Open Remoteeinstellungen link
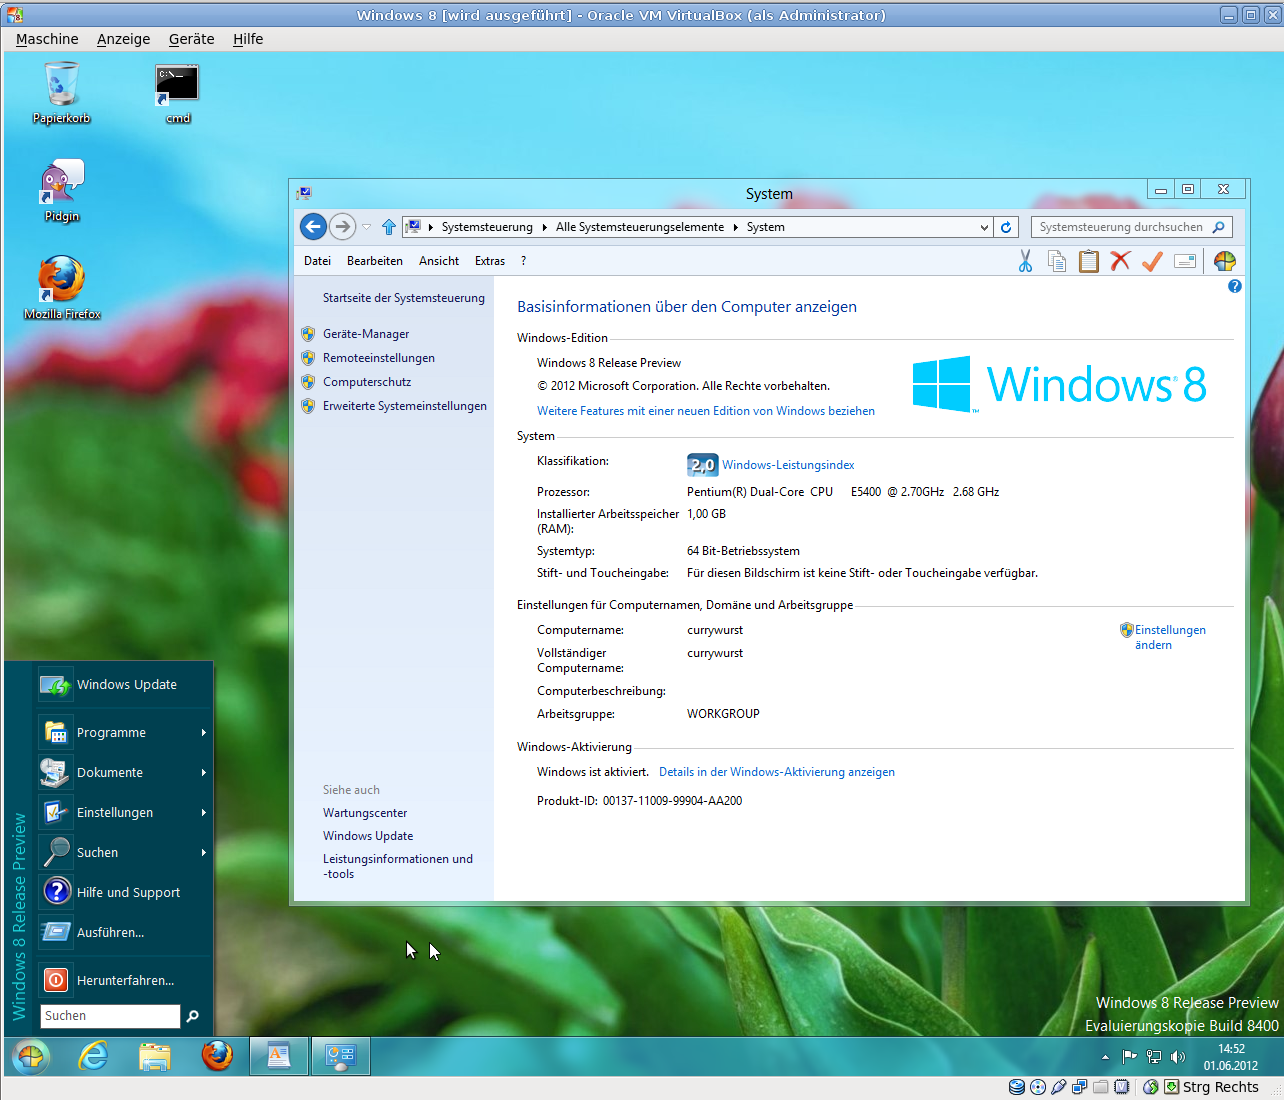The width and height of the screenshot is (1284, 1100). pyautogui.click(x=379, y=358)
